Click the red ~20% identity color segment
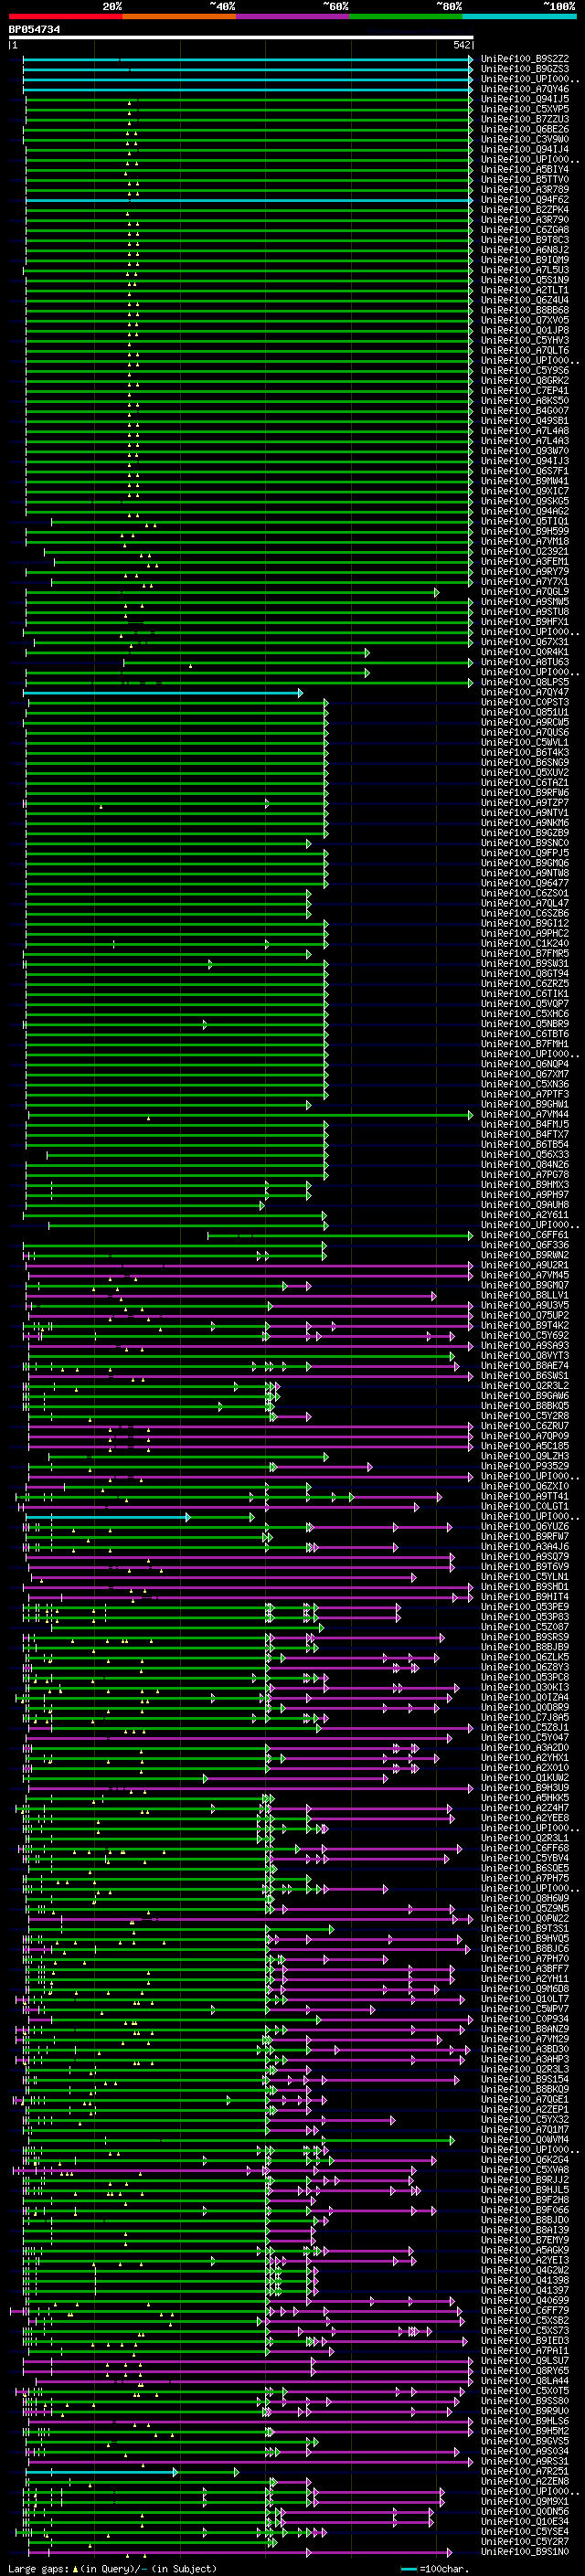The image size is (585, 2576). click(65, 16)
